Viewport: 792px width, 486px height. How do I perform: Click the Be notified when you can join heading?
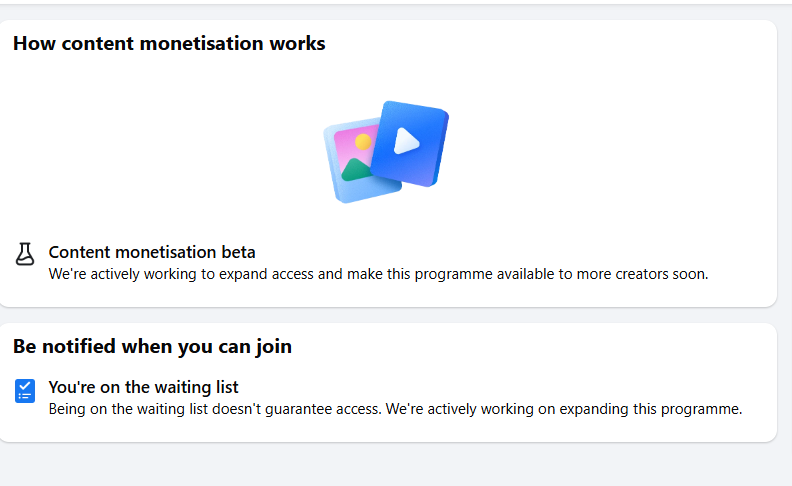152,347
